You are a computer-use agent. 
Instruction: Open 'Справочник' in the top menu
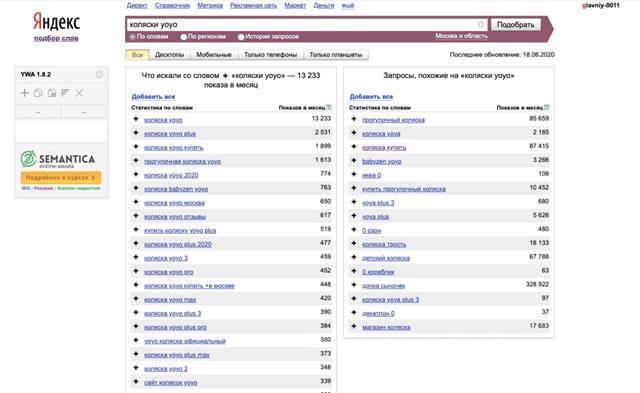pos(172,5)
